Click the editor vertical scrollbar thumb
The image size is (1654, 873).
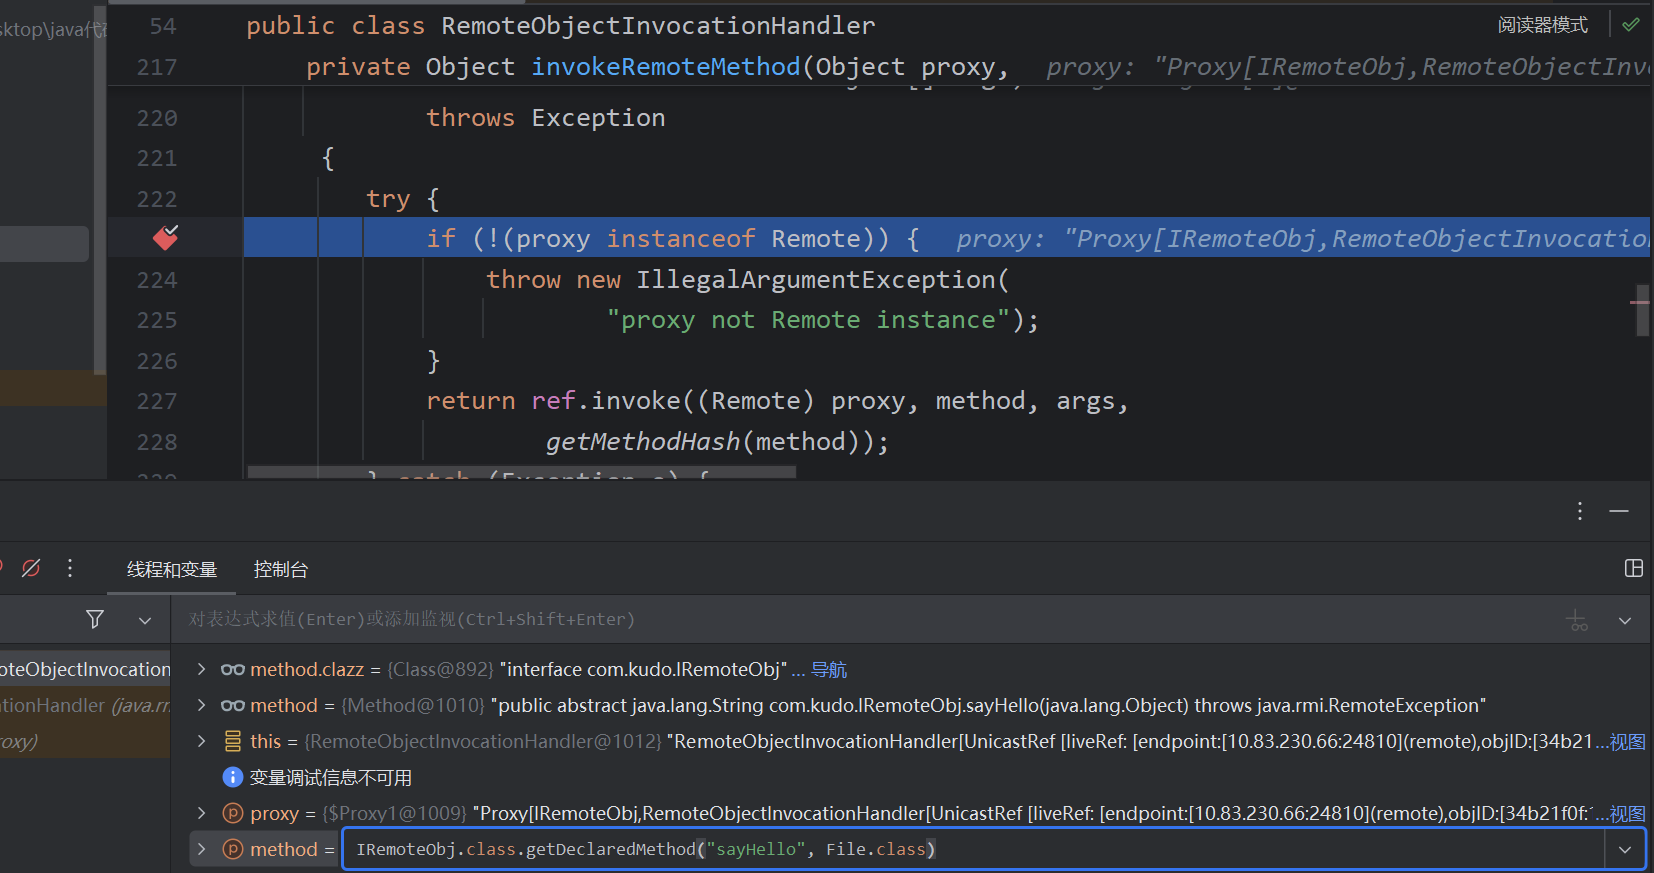coord(1642,310)
